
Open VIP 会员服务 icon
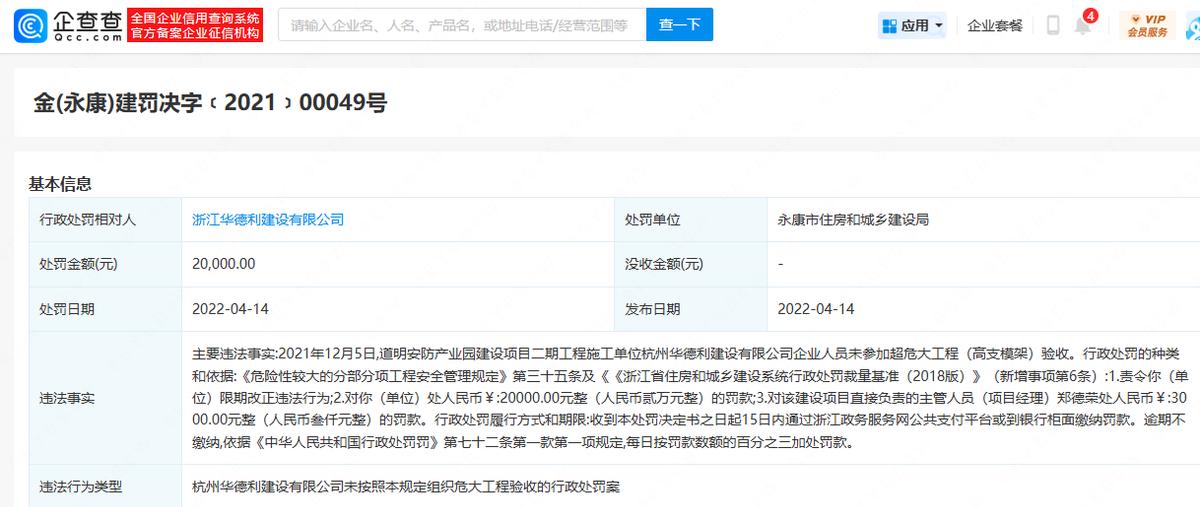click(1147, 26)
